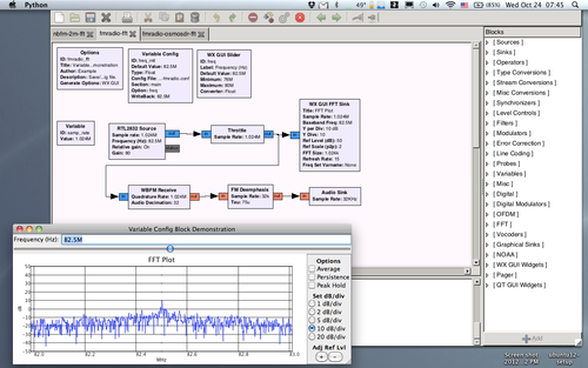Expand the Modulators block category

[x=487, y=134]
